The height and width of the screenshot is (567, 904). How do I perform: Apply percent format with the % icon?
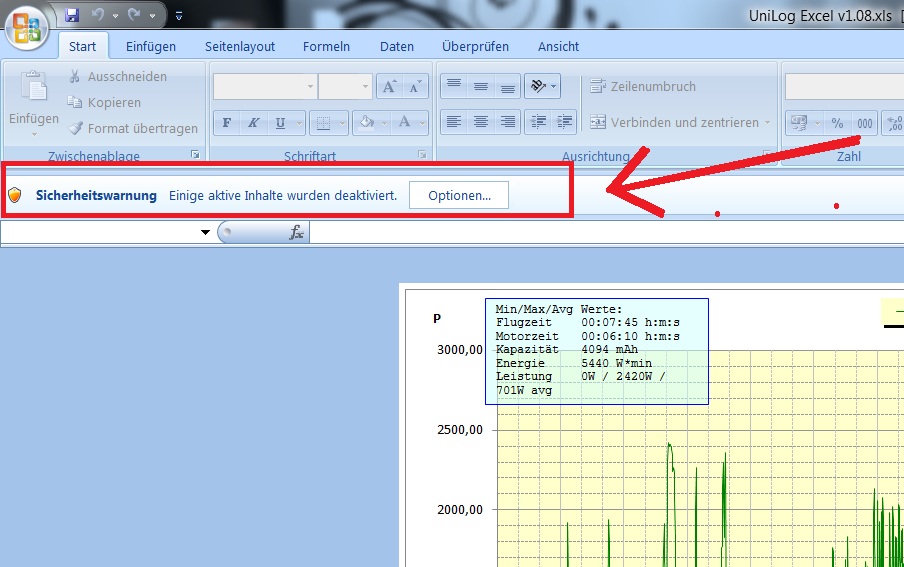pyautogui.click(x=837, y=123)
